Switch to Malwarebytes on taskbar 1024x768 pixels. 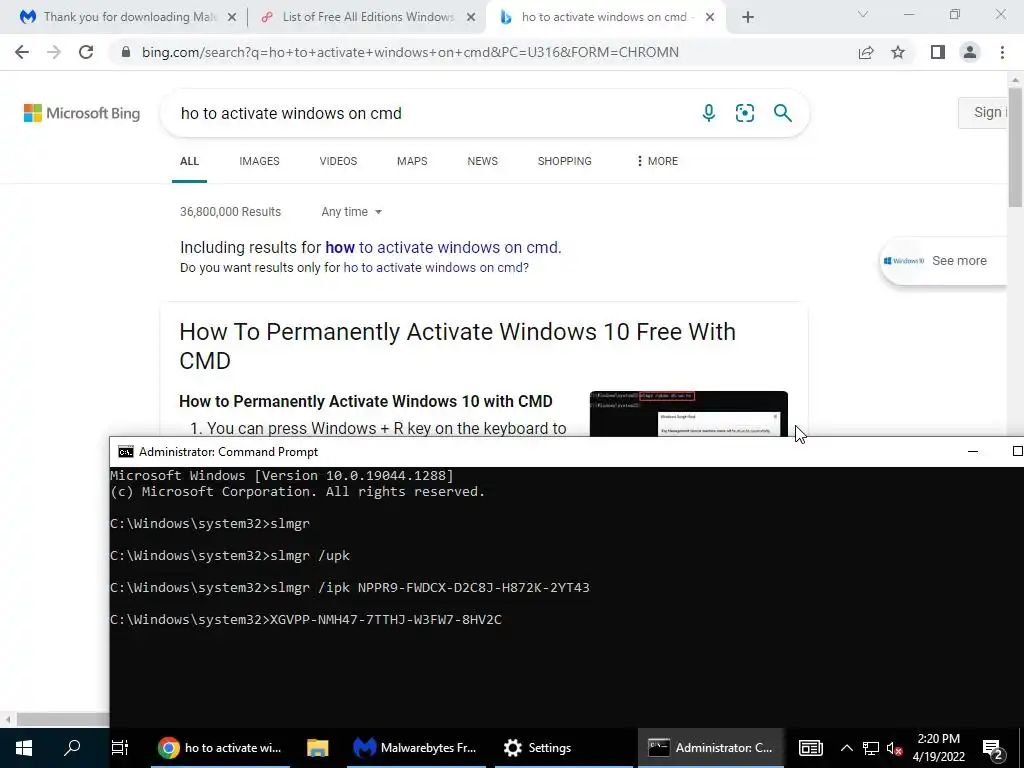click(x=415, y=748)
